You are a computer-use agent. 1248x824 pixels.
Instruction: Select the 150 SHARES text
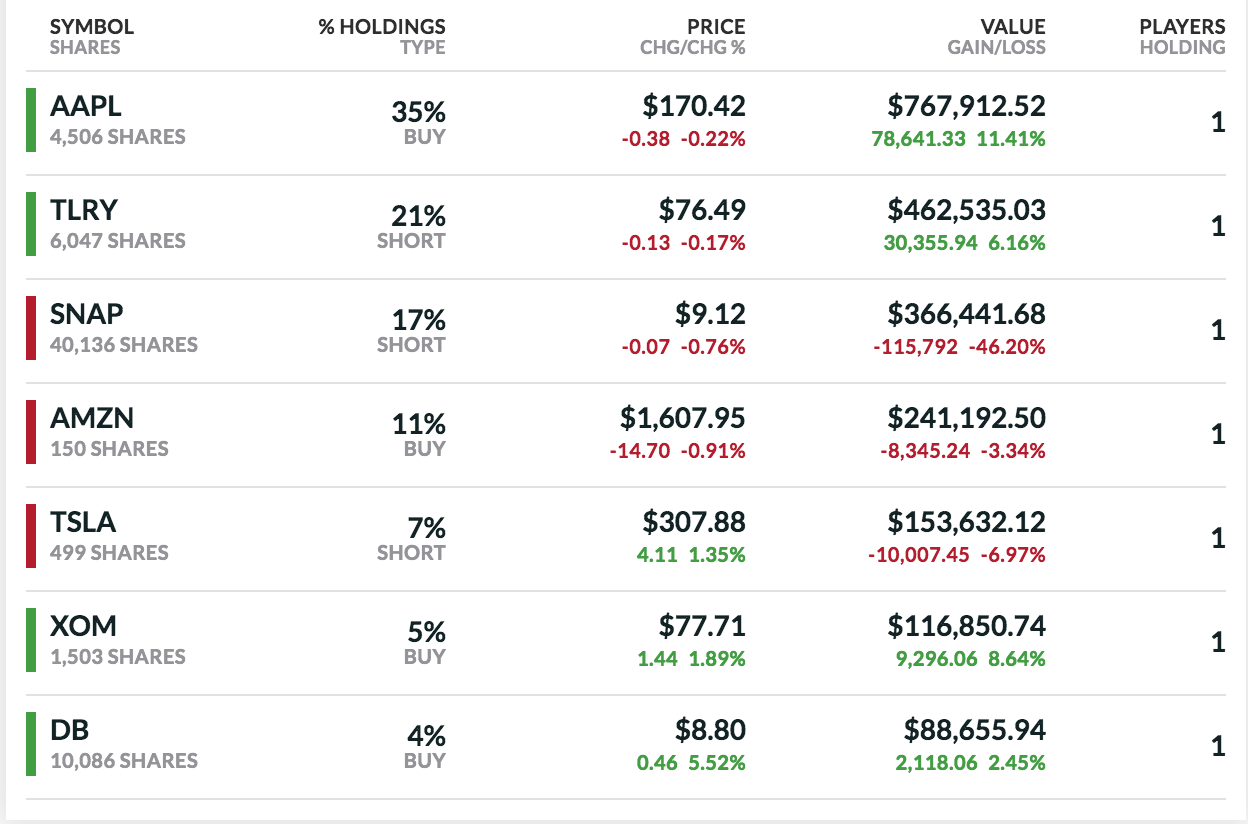click(x=110, y=449)
